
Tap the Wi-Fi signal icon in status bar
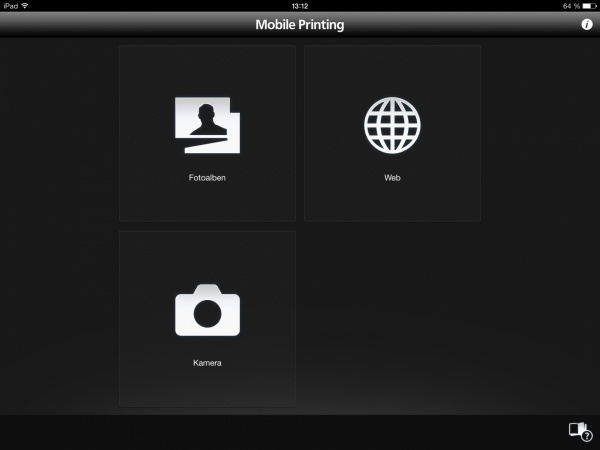[25, 5]
